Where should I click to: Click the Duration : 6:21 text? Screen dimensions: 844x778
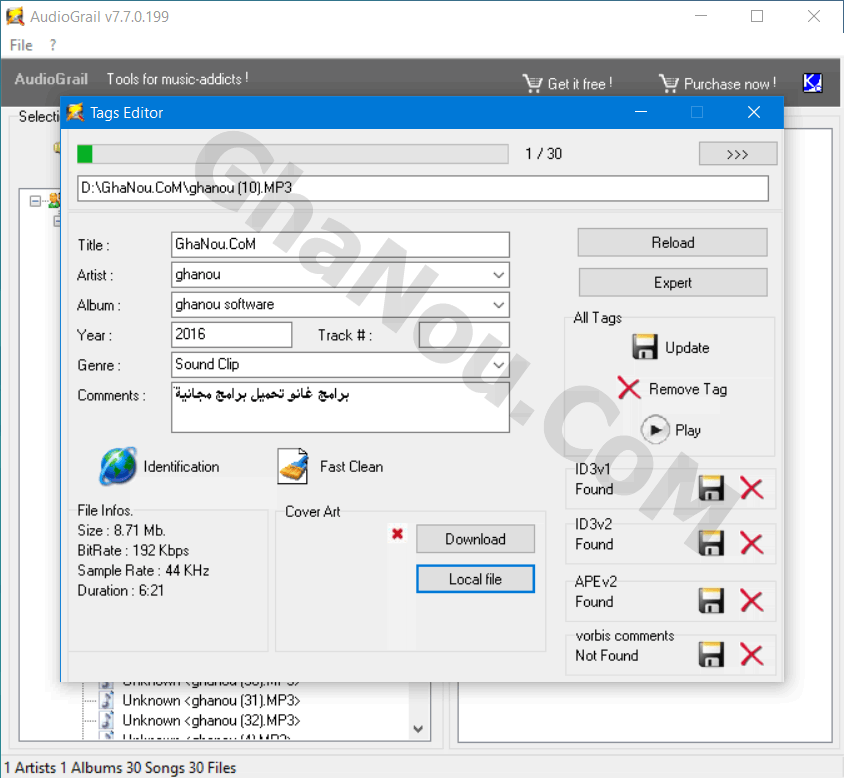[x=121, y=590]
